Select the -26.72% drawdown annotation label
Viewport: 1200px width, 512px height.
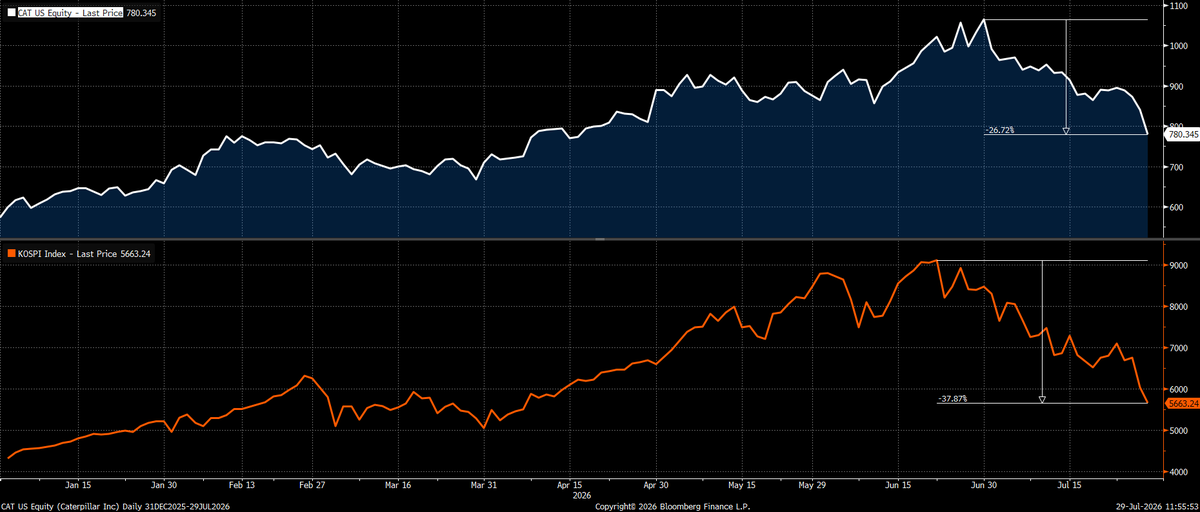pyautogui.click(x=1002, y=130)
